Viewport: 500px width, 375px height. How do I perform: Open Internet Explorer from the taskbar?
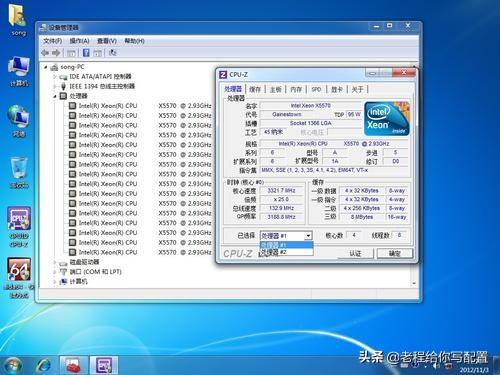point(43,366)
